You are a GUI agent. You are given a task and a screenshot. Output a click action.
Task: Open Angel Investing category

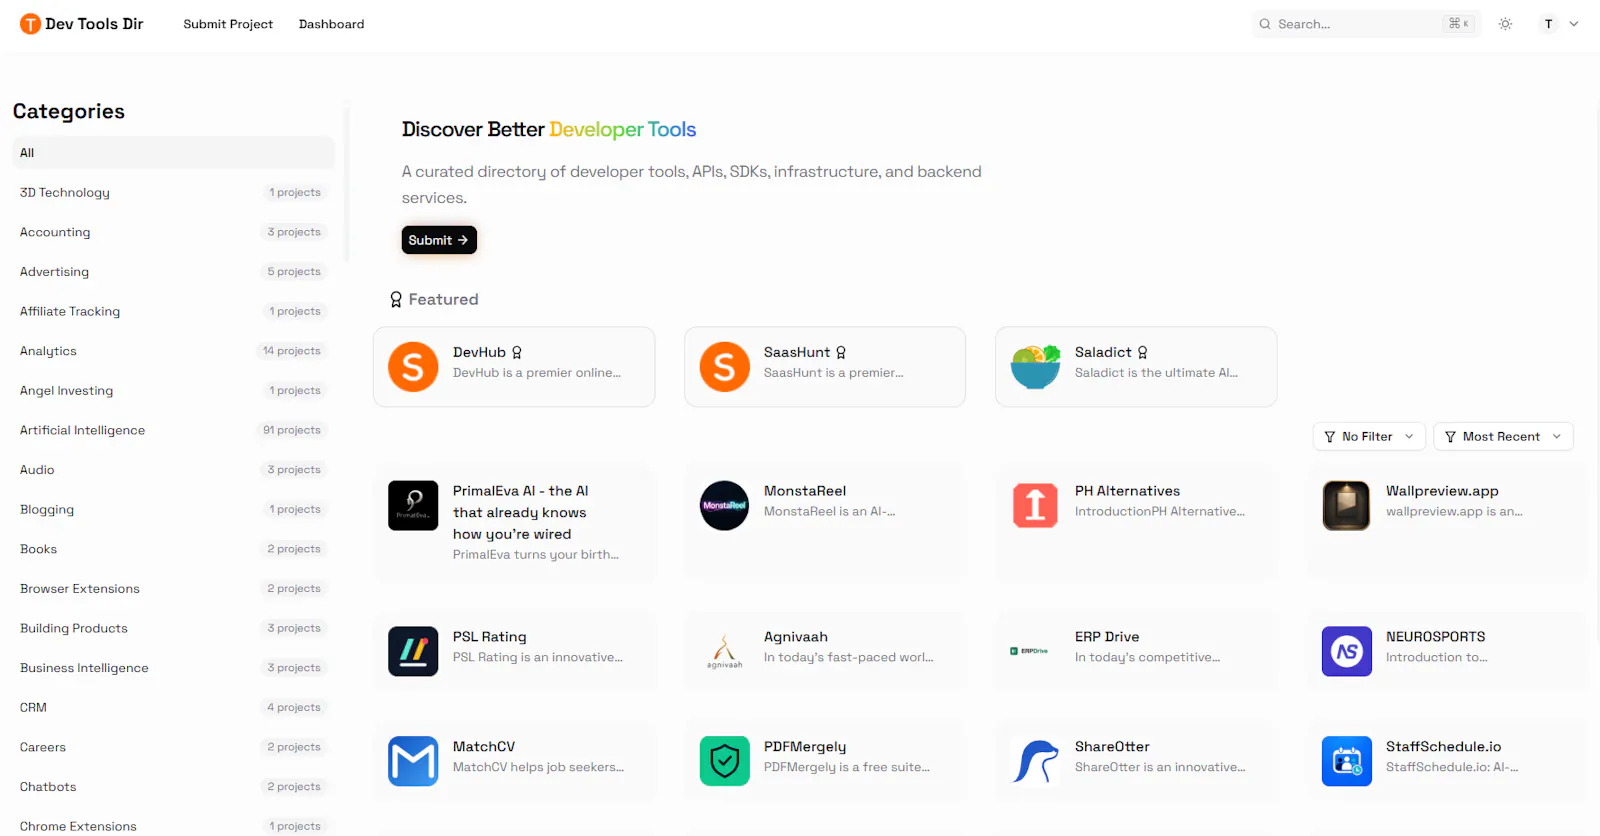coord(174,390)
